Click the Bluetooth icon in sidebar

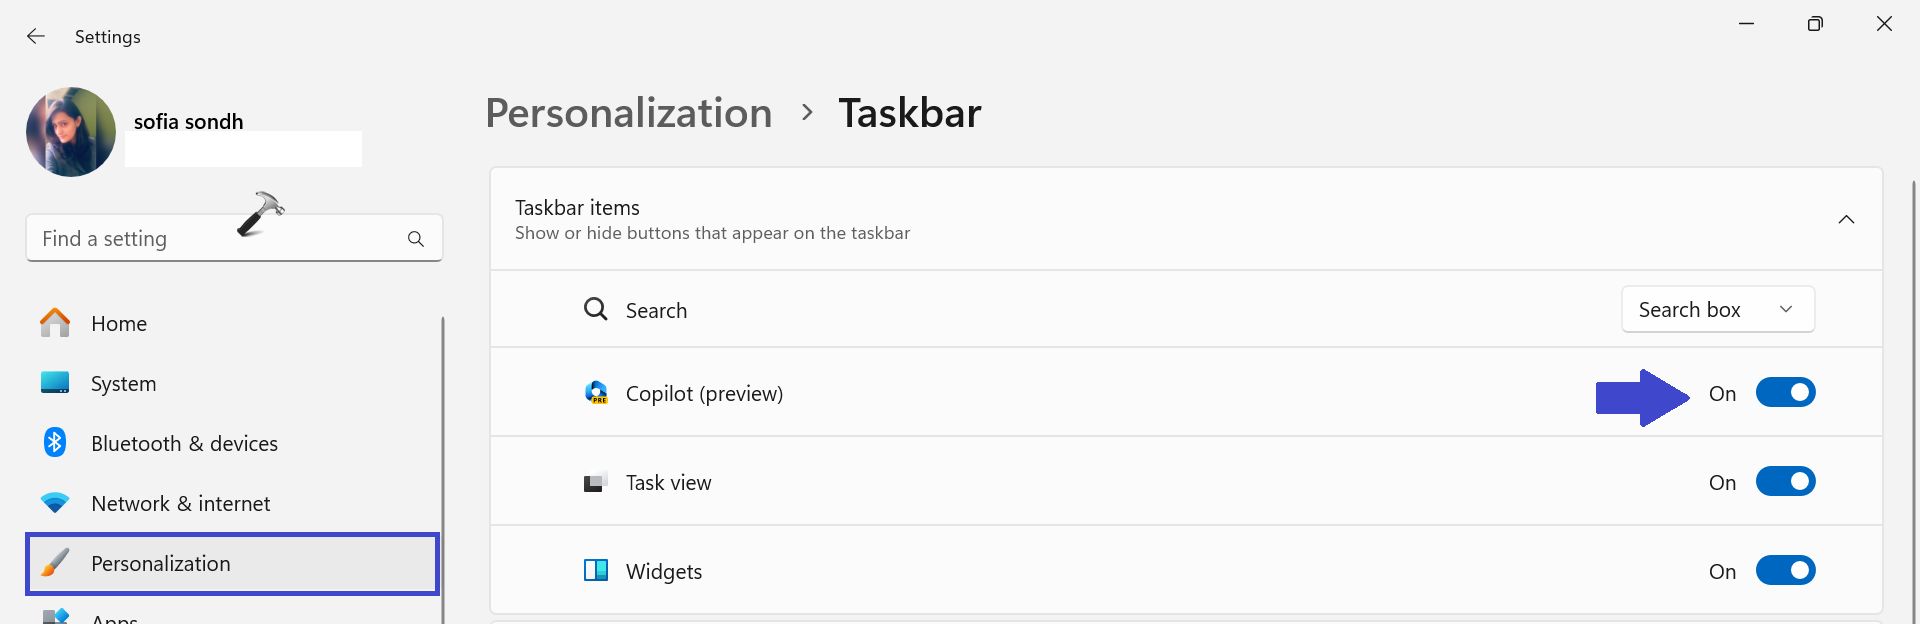[55, 442]
